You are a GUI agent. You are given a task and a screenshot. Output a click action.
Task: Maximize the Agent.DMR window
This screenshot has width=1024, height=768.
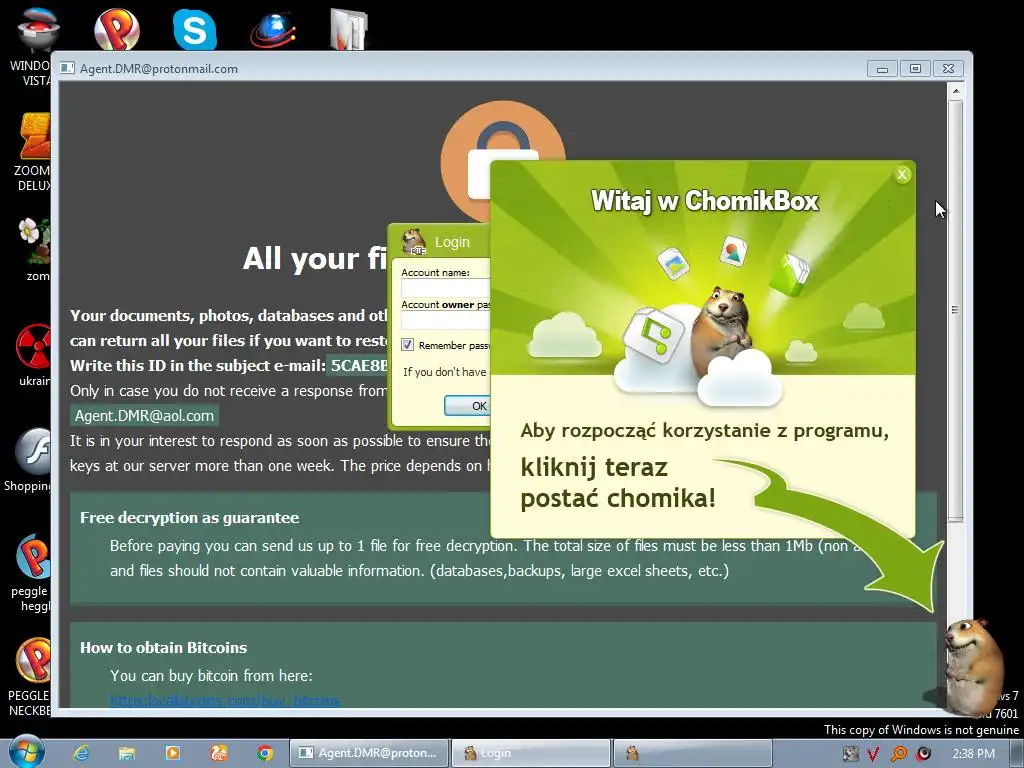point(916,69)
